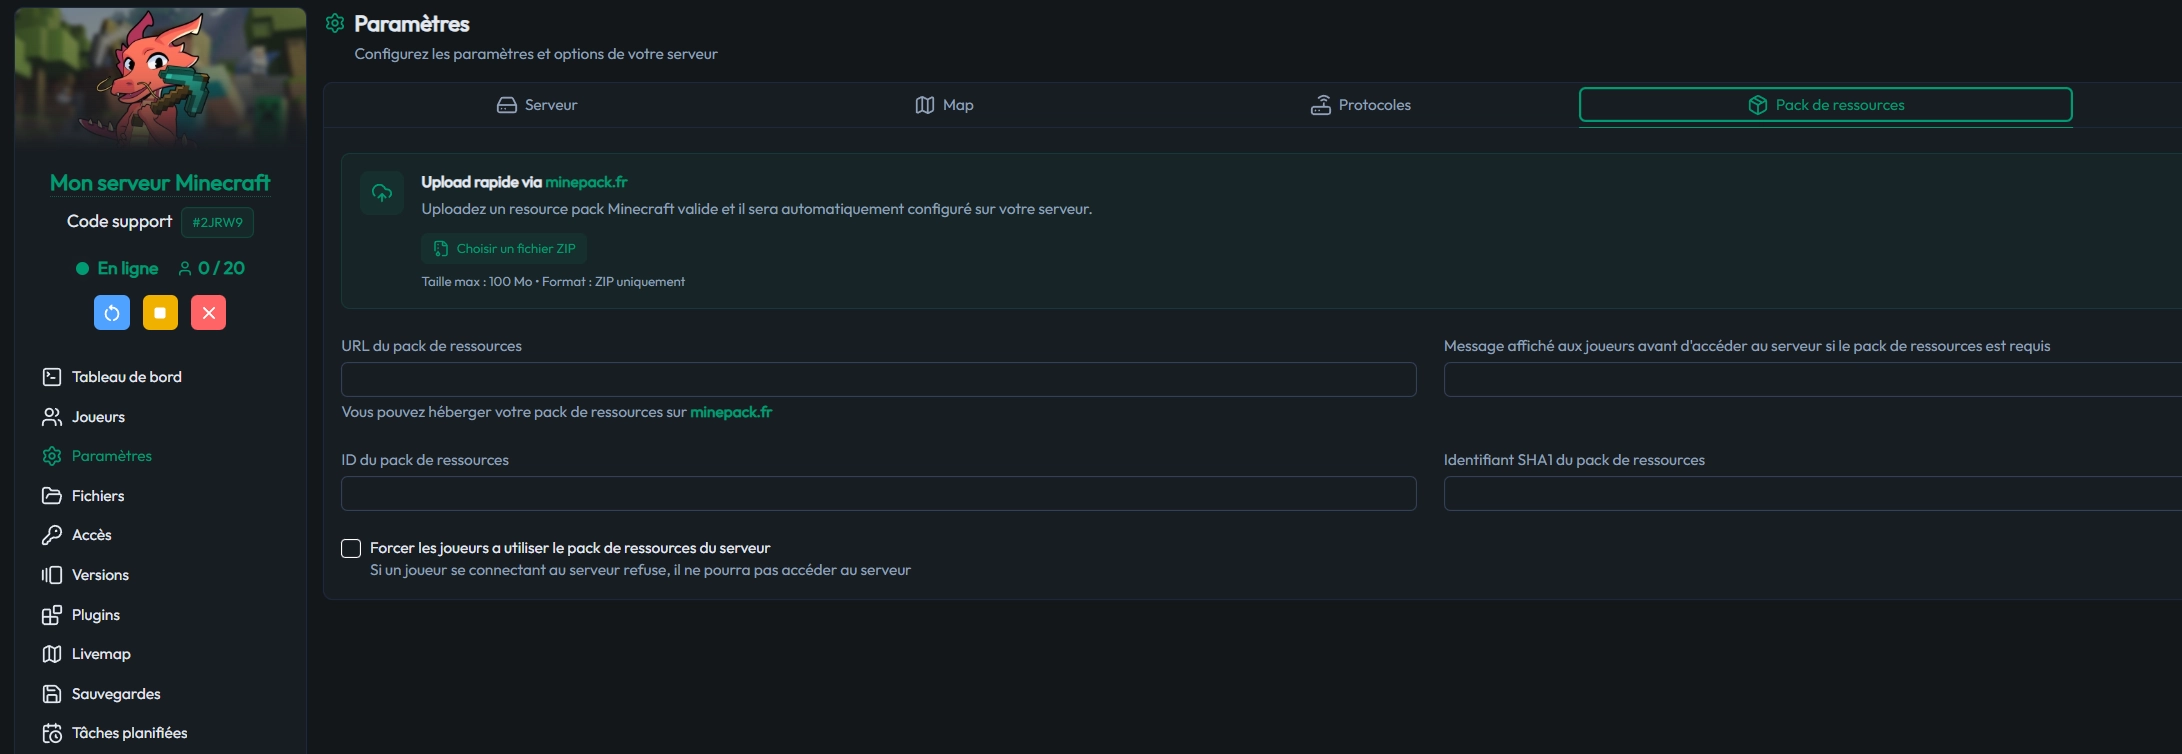
Task: Copy the support code #2JRW9 badge
Action: point(217,223)
